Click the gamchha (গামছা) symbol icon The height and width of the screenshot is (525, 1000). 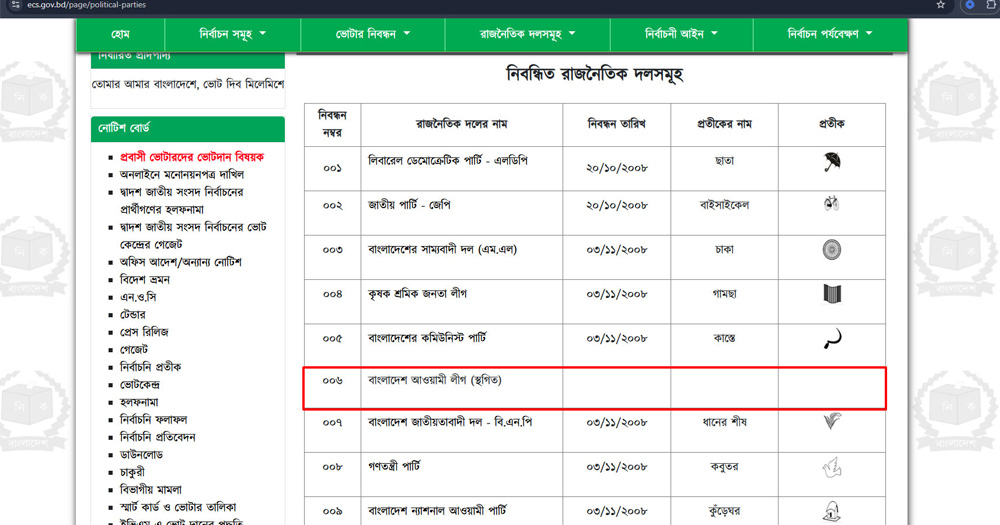[x=832, y=293]
